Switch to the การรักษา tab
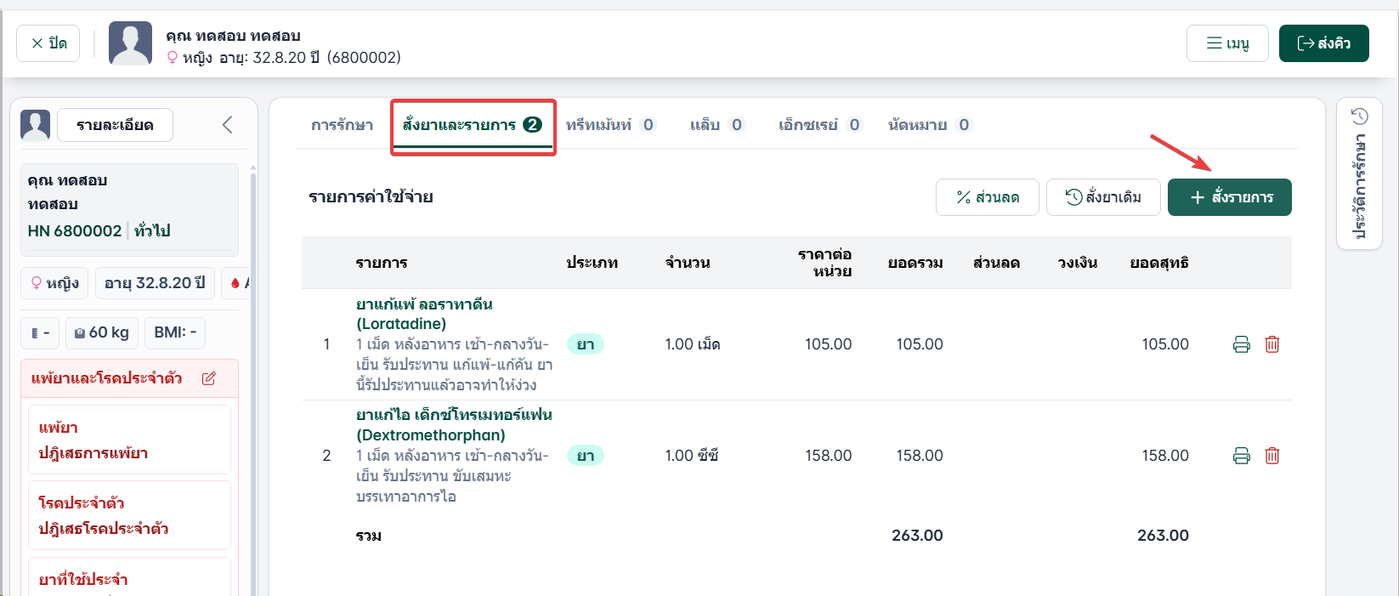1399x596 pixels. (x=342, y=125)
